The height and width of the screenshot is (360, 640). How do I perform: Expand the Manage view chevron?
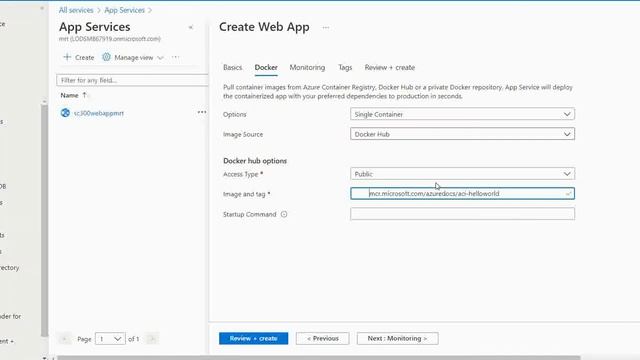(x=160, y=58)
